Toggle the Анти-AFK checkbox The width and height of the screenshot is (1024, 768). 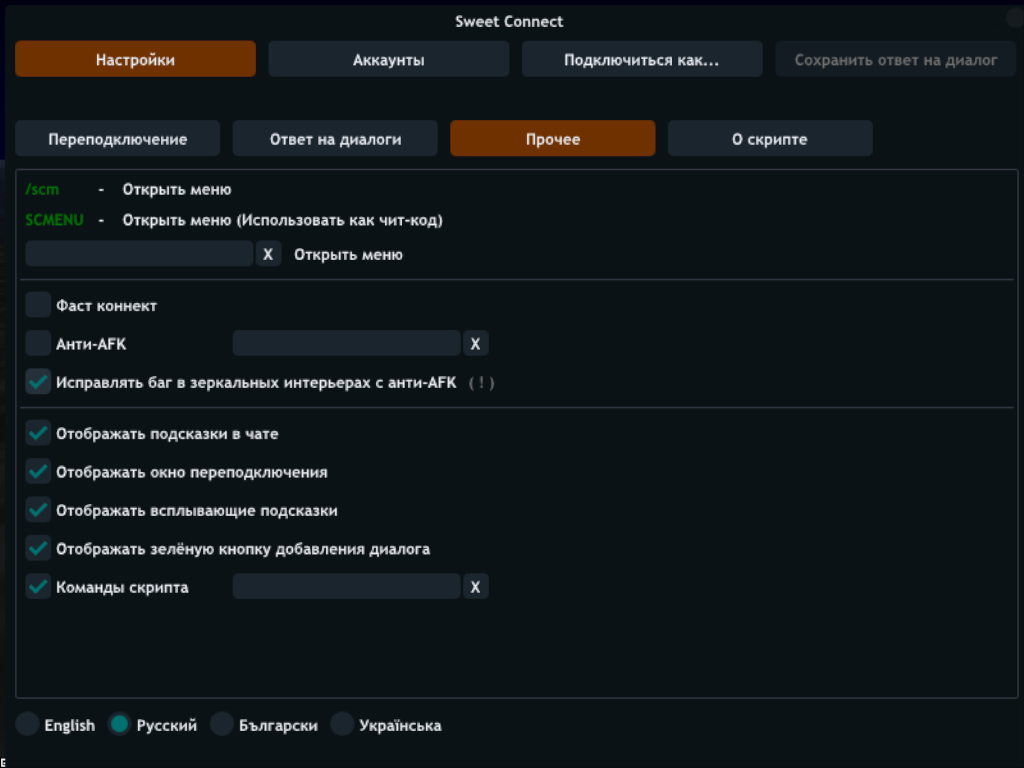(38, 344)
